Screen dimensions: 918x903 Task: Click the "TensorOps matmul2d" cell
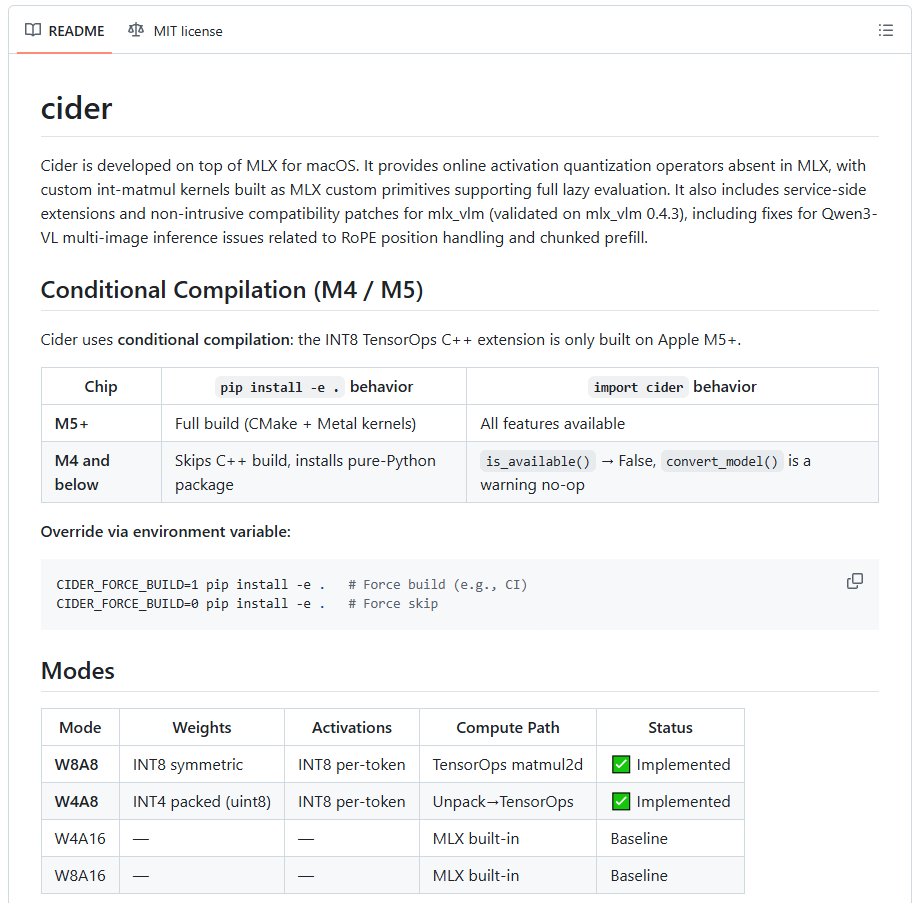point(508,764)
